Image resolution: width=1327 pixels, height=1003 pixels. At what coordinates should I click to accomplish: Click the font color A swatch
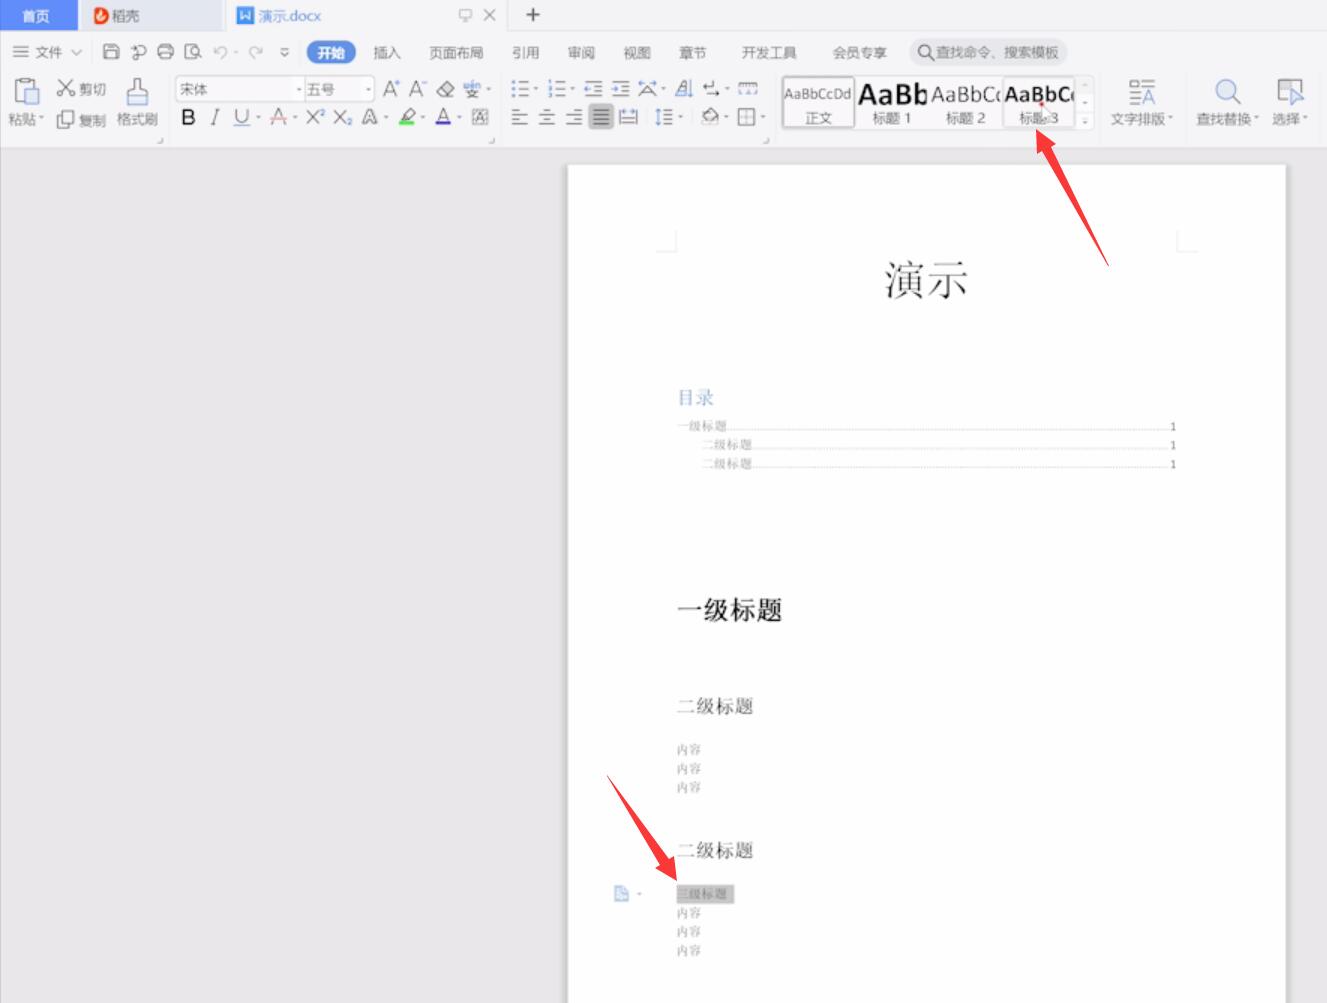click(x=443, y=117)
